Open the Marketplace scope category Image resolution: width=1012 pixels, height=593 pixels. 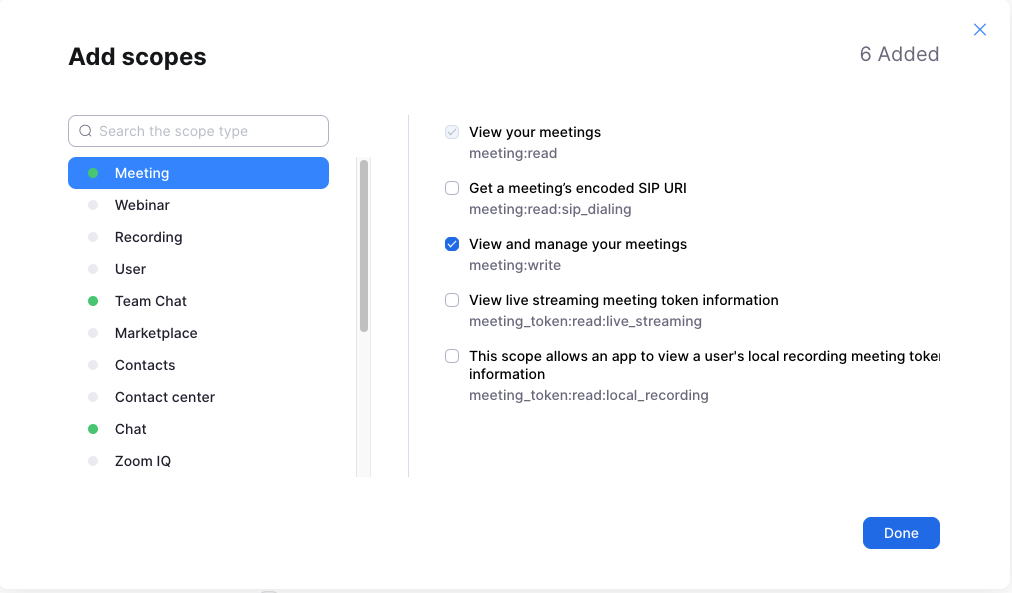156,333
